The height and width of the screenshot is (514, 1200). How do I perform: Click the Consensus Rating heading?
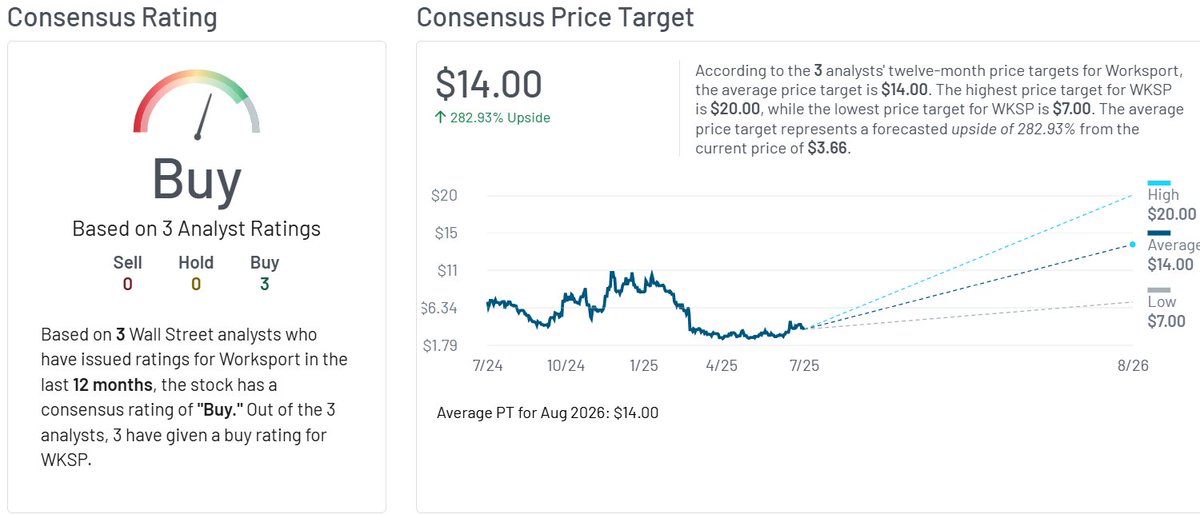click(112, 17)
